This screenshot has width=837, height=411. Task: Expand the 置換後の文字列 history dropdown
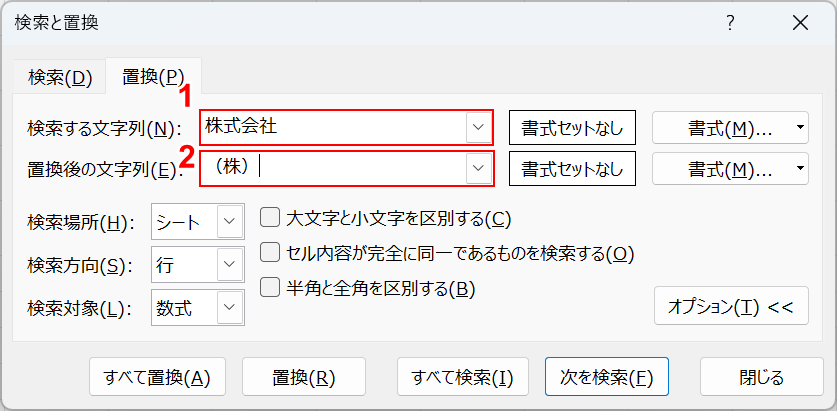(478, 168)
